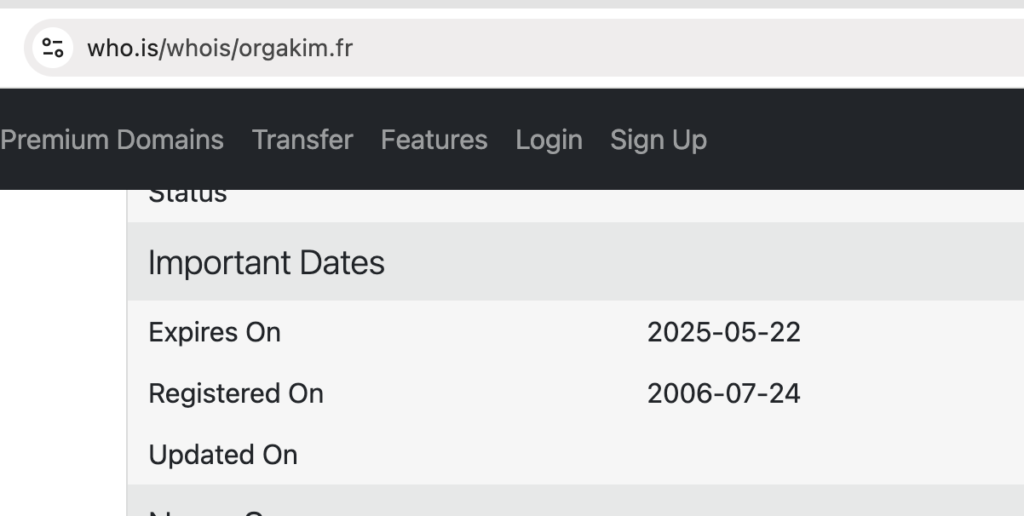Click the empty value beside Updated On
The width and height of the screenshot is (1024, 516).
pyautogui.click(x=829, y=455)
